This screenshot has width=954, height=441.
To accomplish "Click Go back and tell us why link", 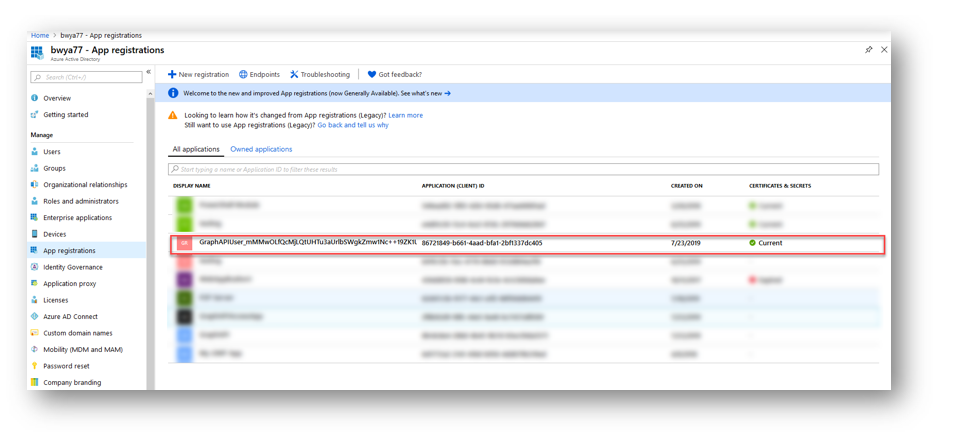I will point(353,125).
